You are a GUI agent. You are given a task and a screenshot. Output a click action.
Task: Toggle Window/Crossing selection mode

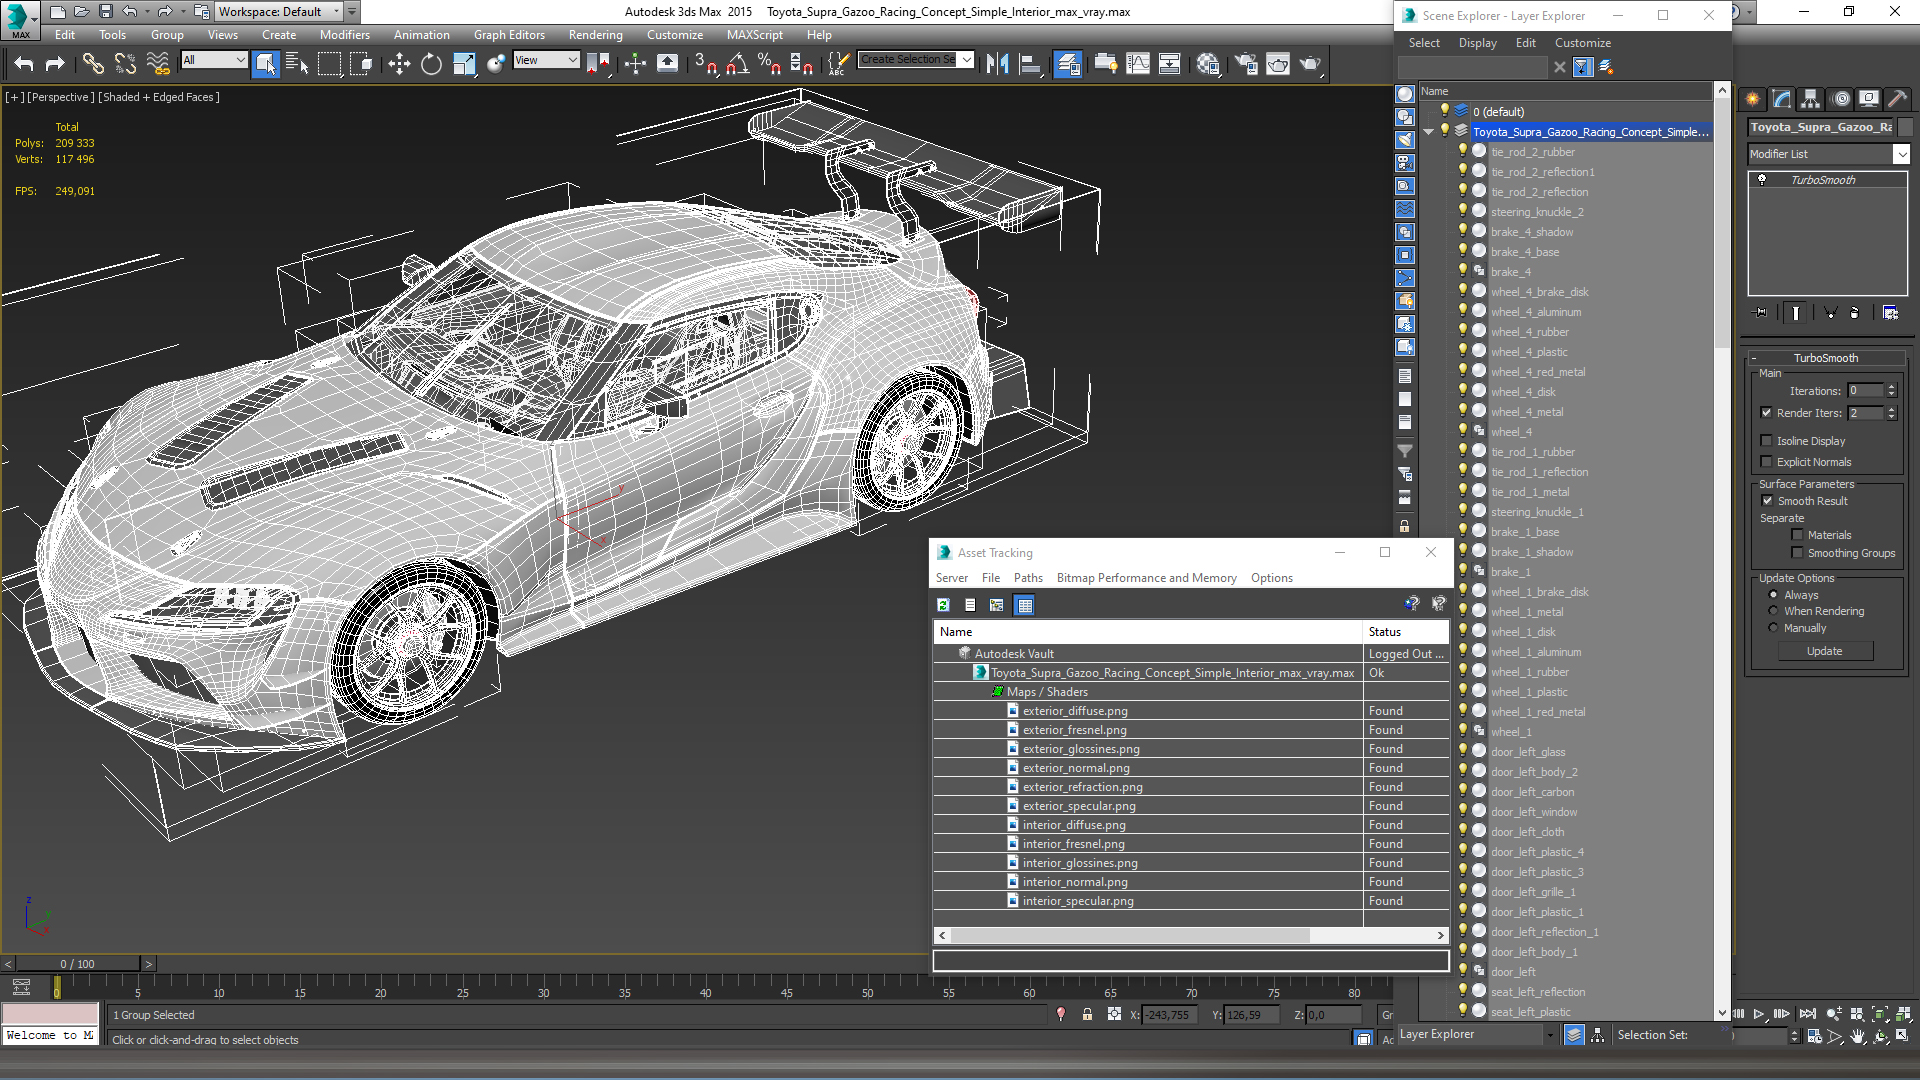(361, 65)
